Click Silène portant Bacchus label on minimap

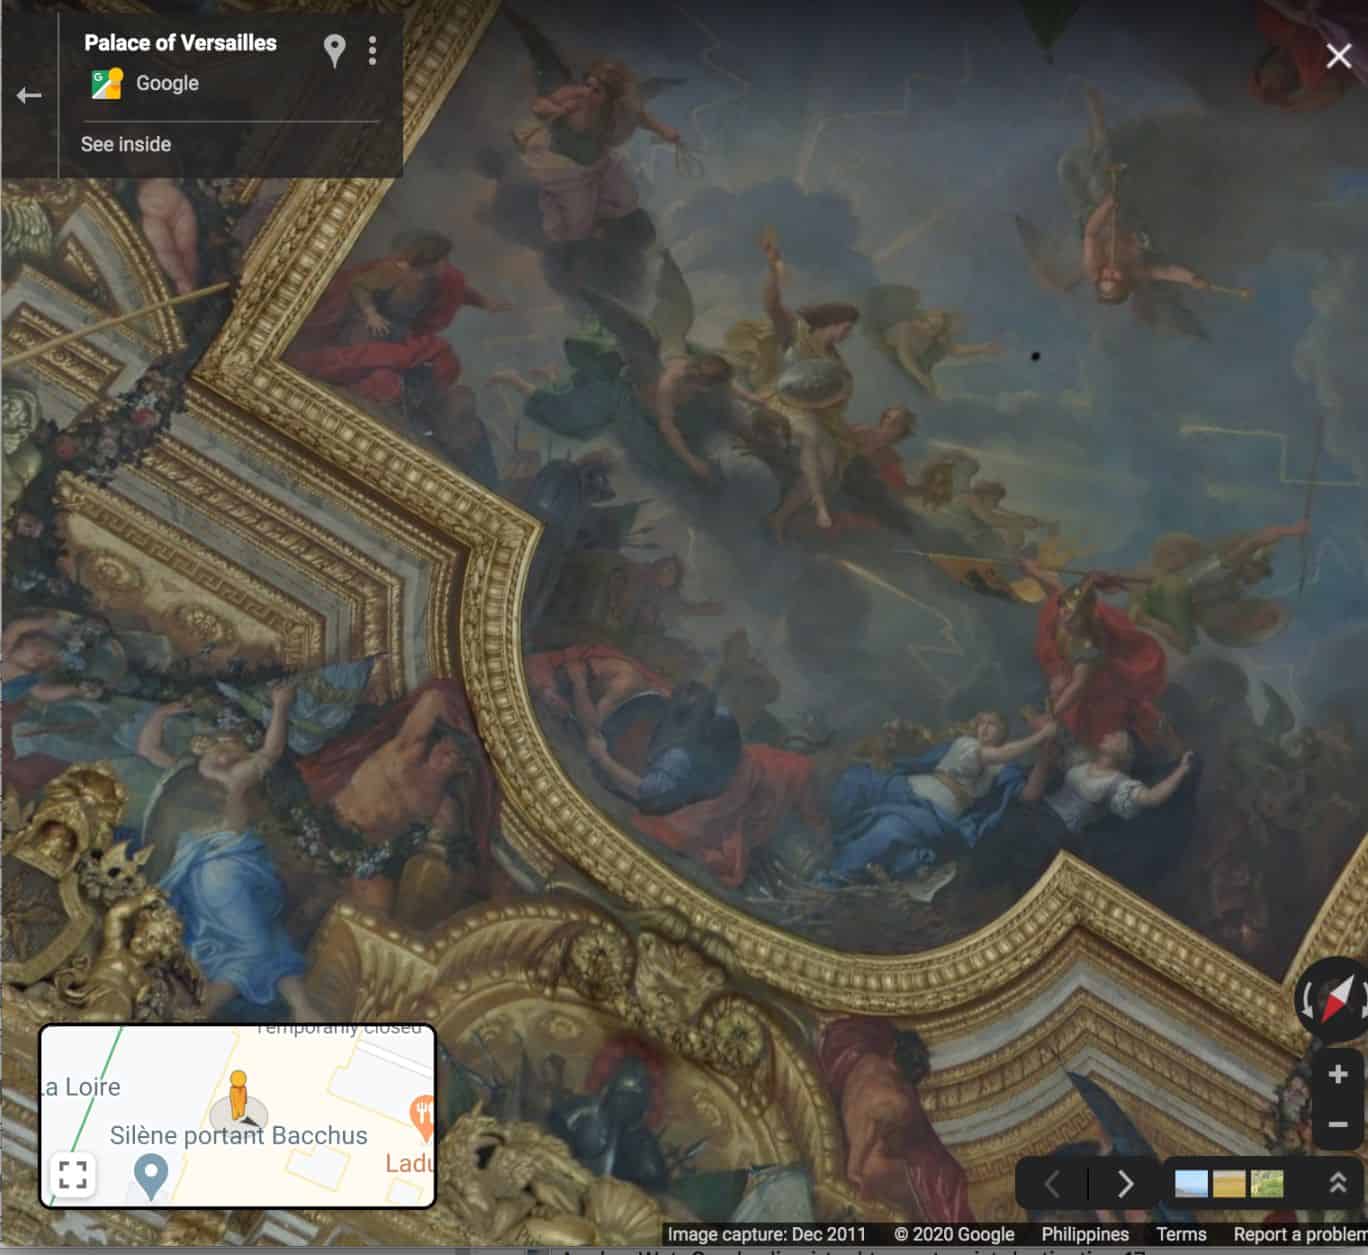(238, 1136)
